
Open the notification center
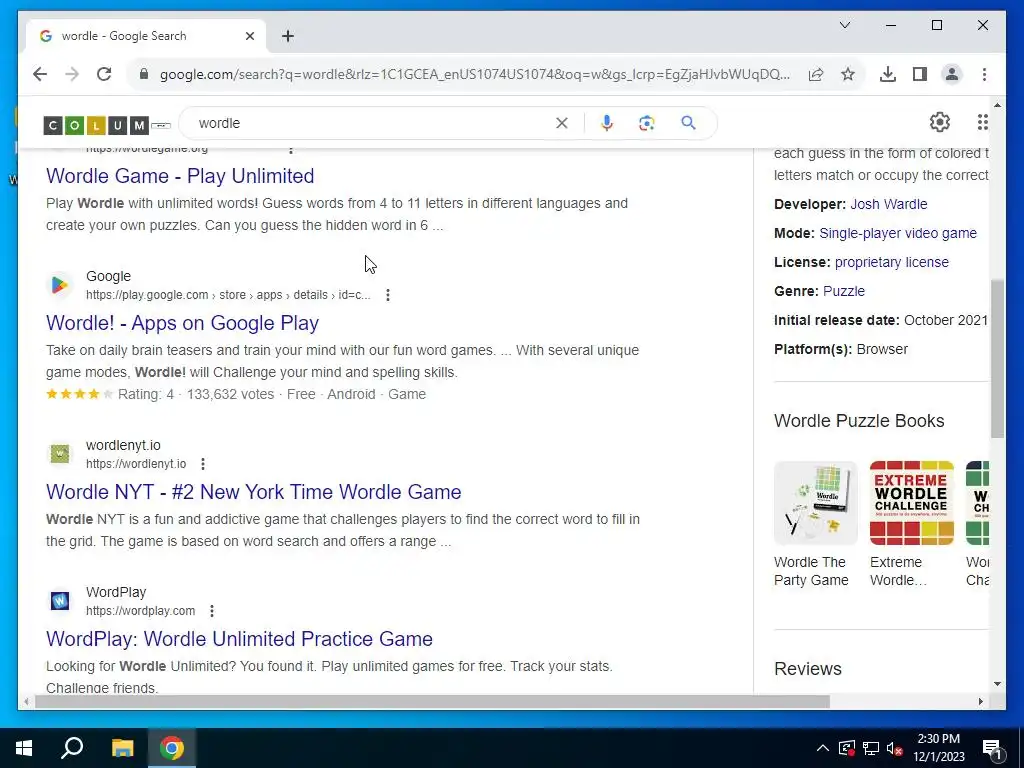pos(993,749)
